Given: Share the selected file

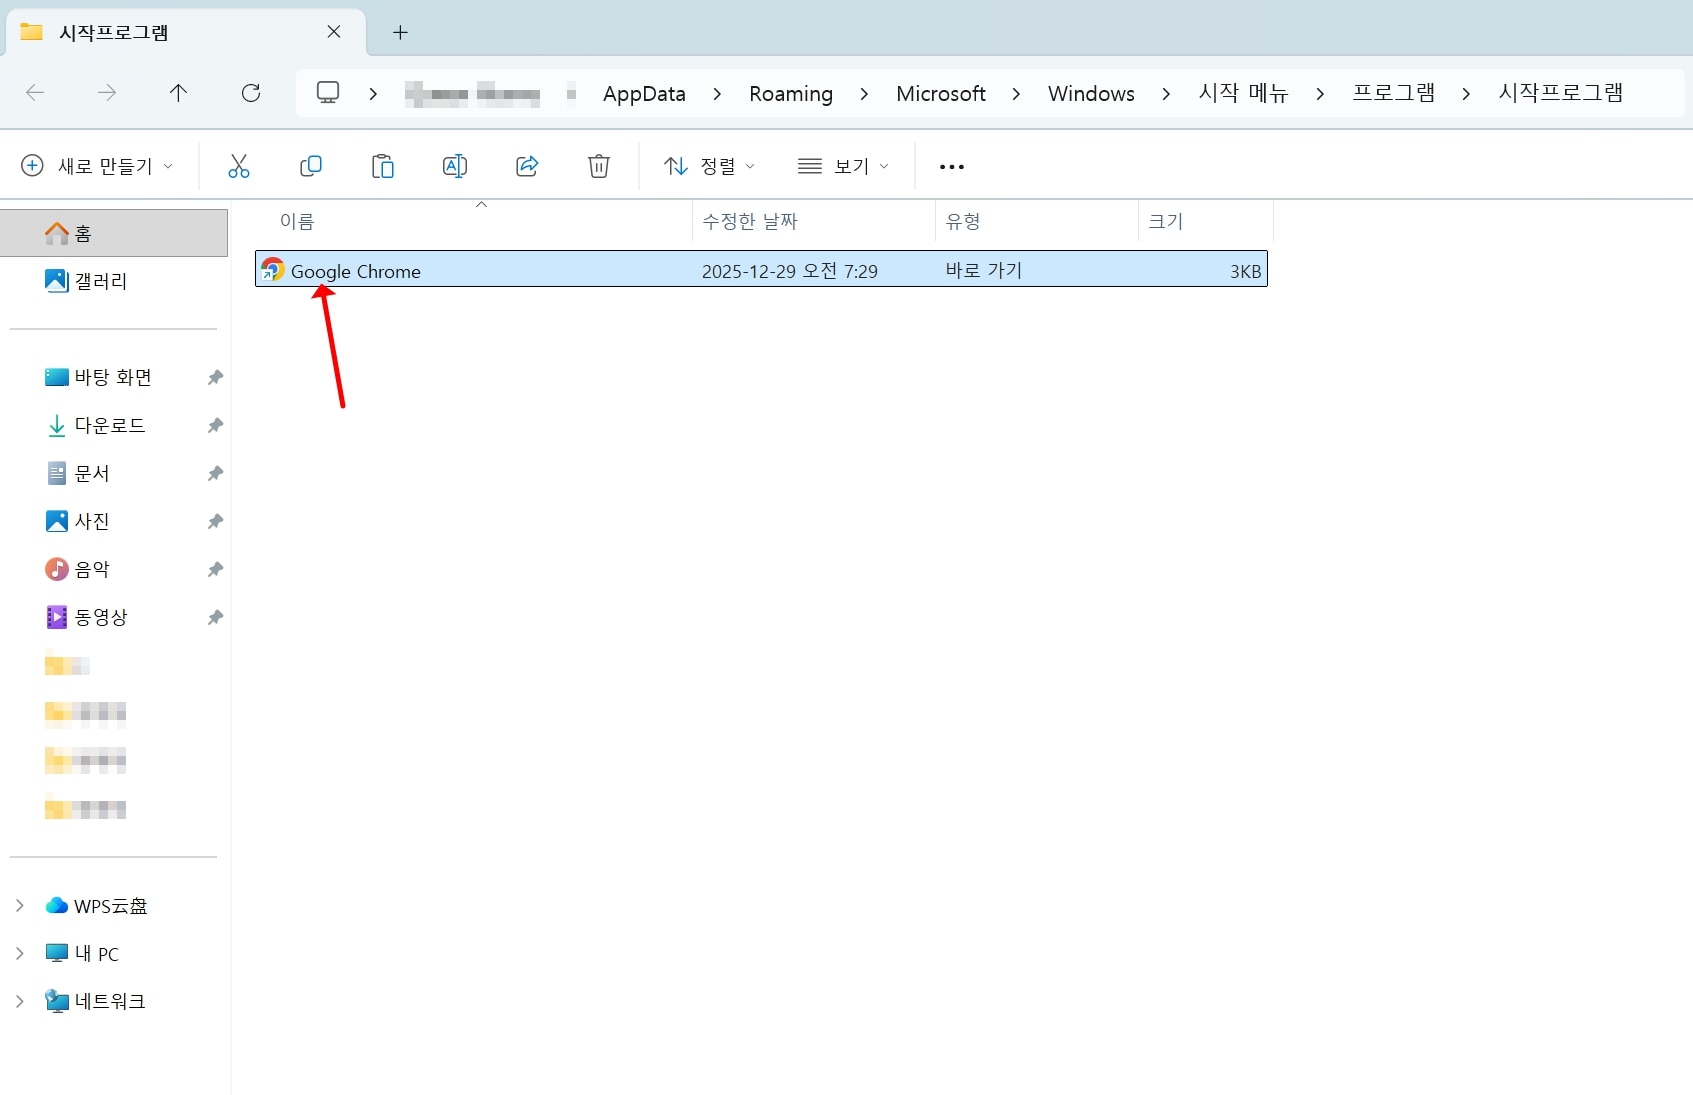Looking at the screenshot, I should pyautogui.click(x=526, y=166).
